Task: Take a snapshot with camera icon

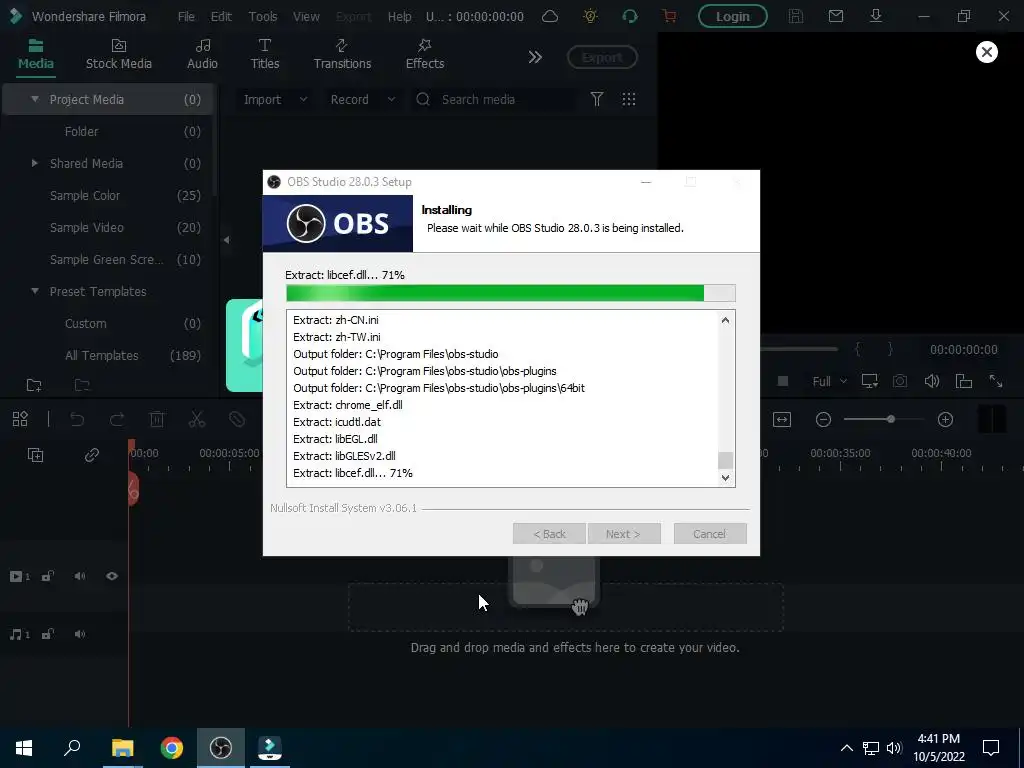Action: [x=900, y=381]
